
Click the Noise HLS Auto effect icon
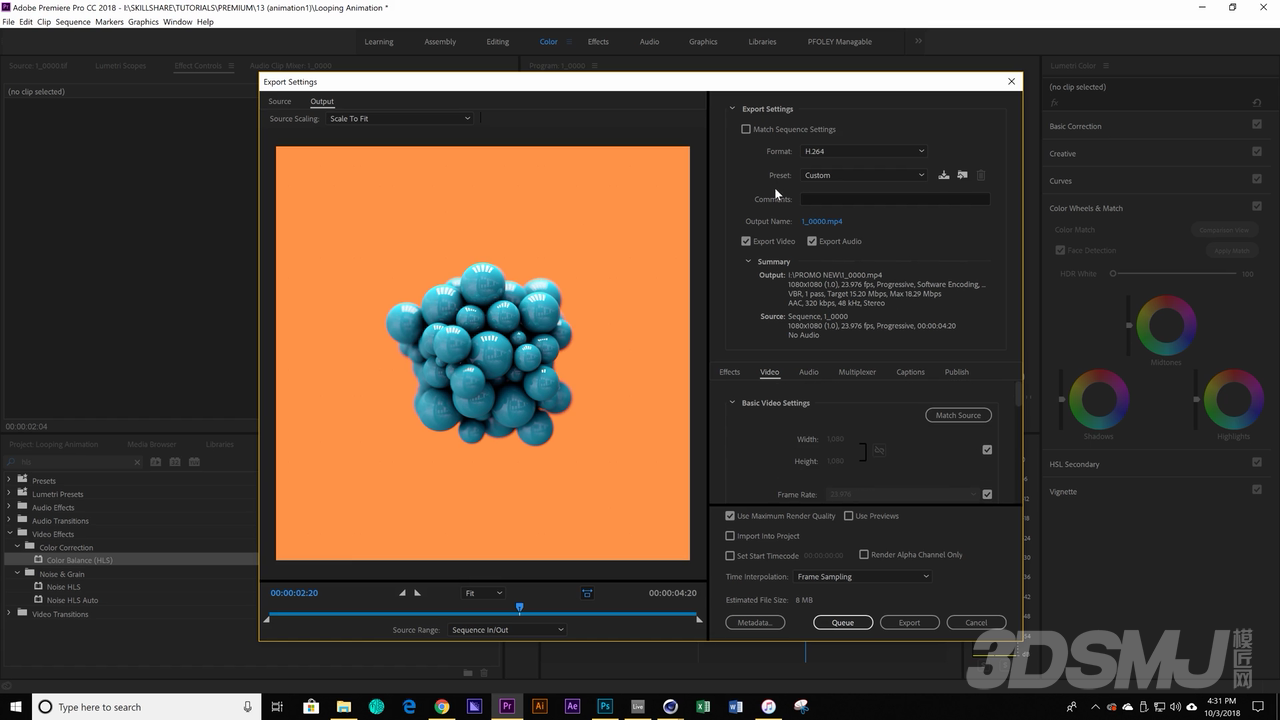[x=38, y=600]
